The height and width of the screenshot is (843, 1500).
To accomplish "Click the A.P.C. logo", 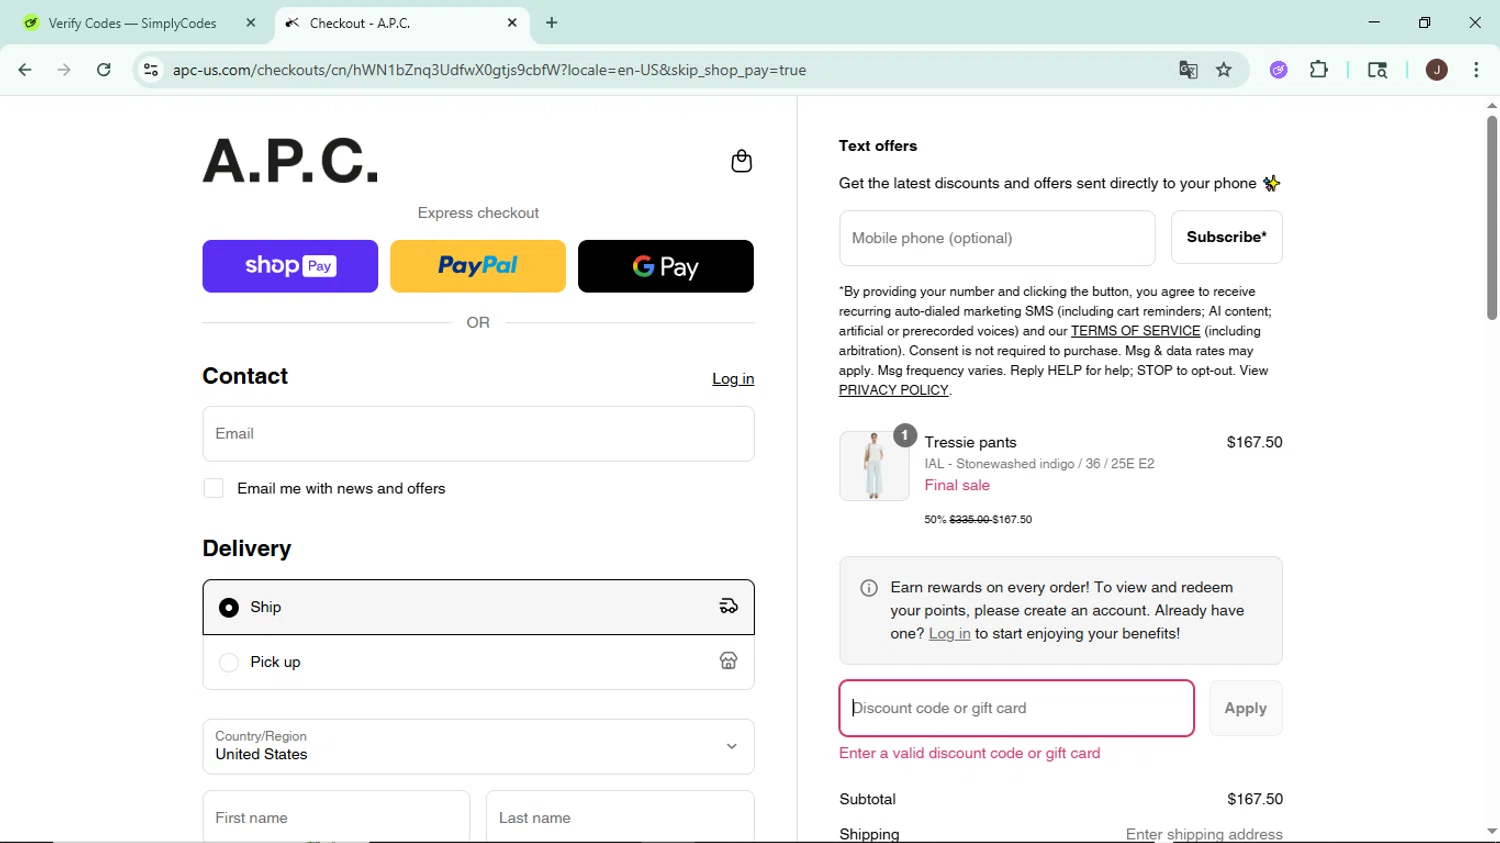I will (291, 161).
